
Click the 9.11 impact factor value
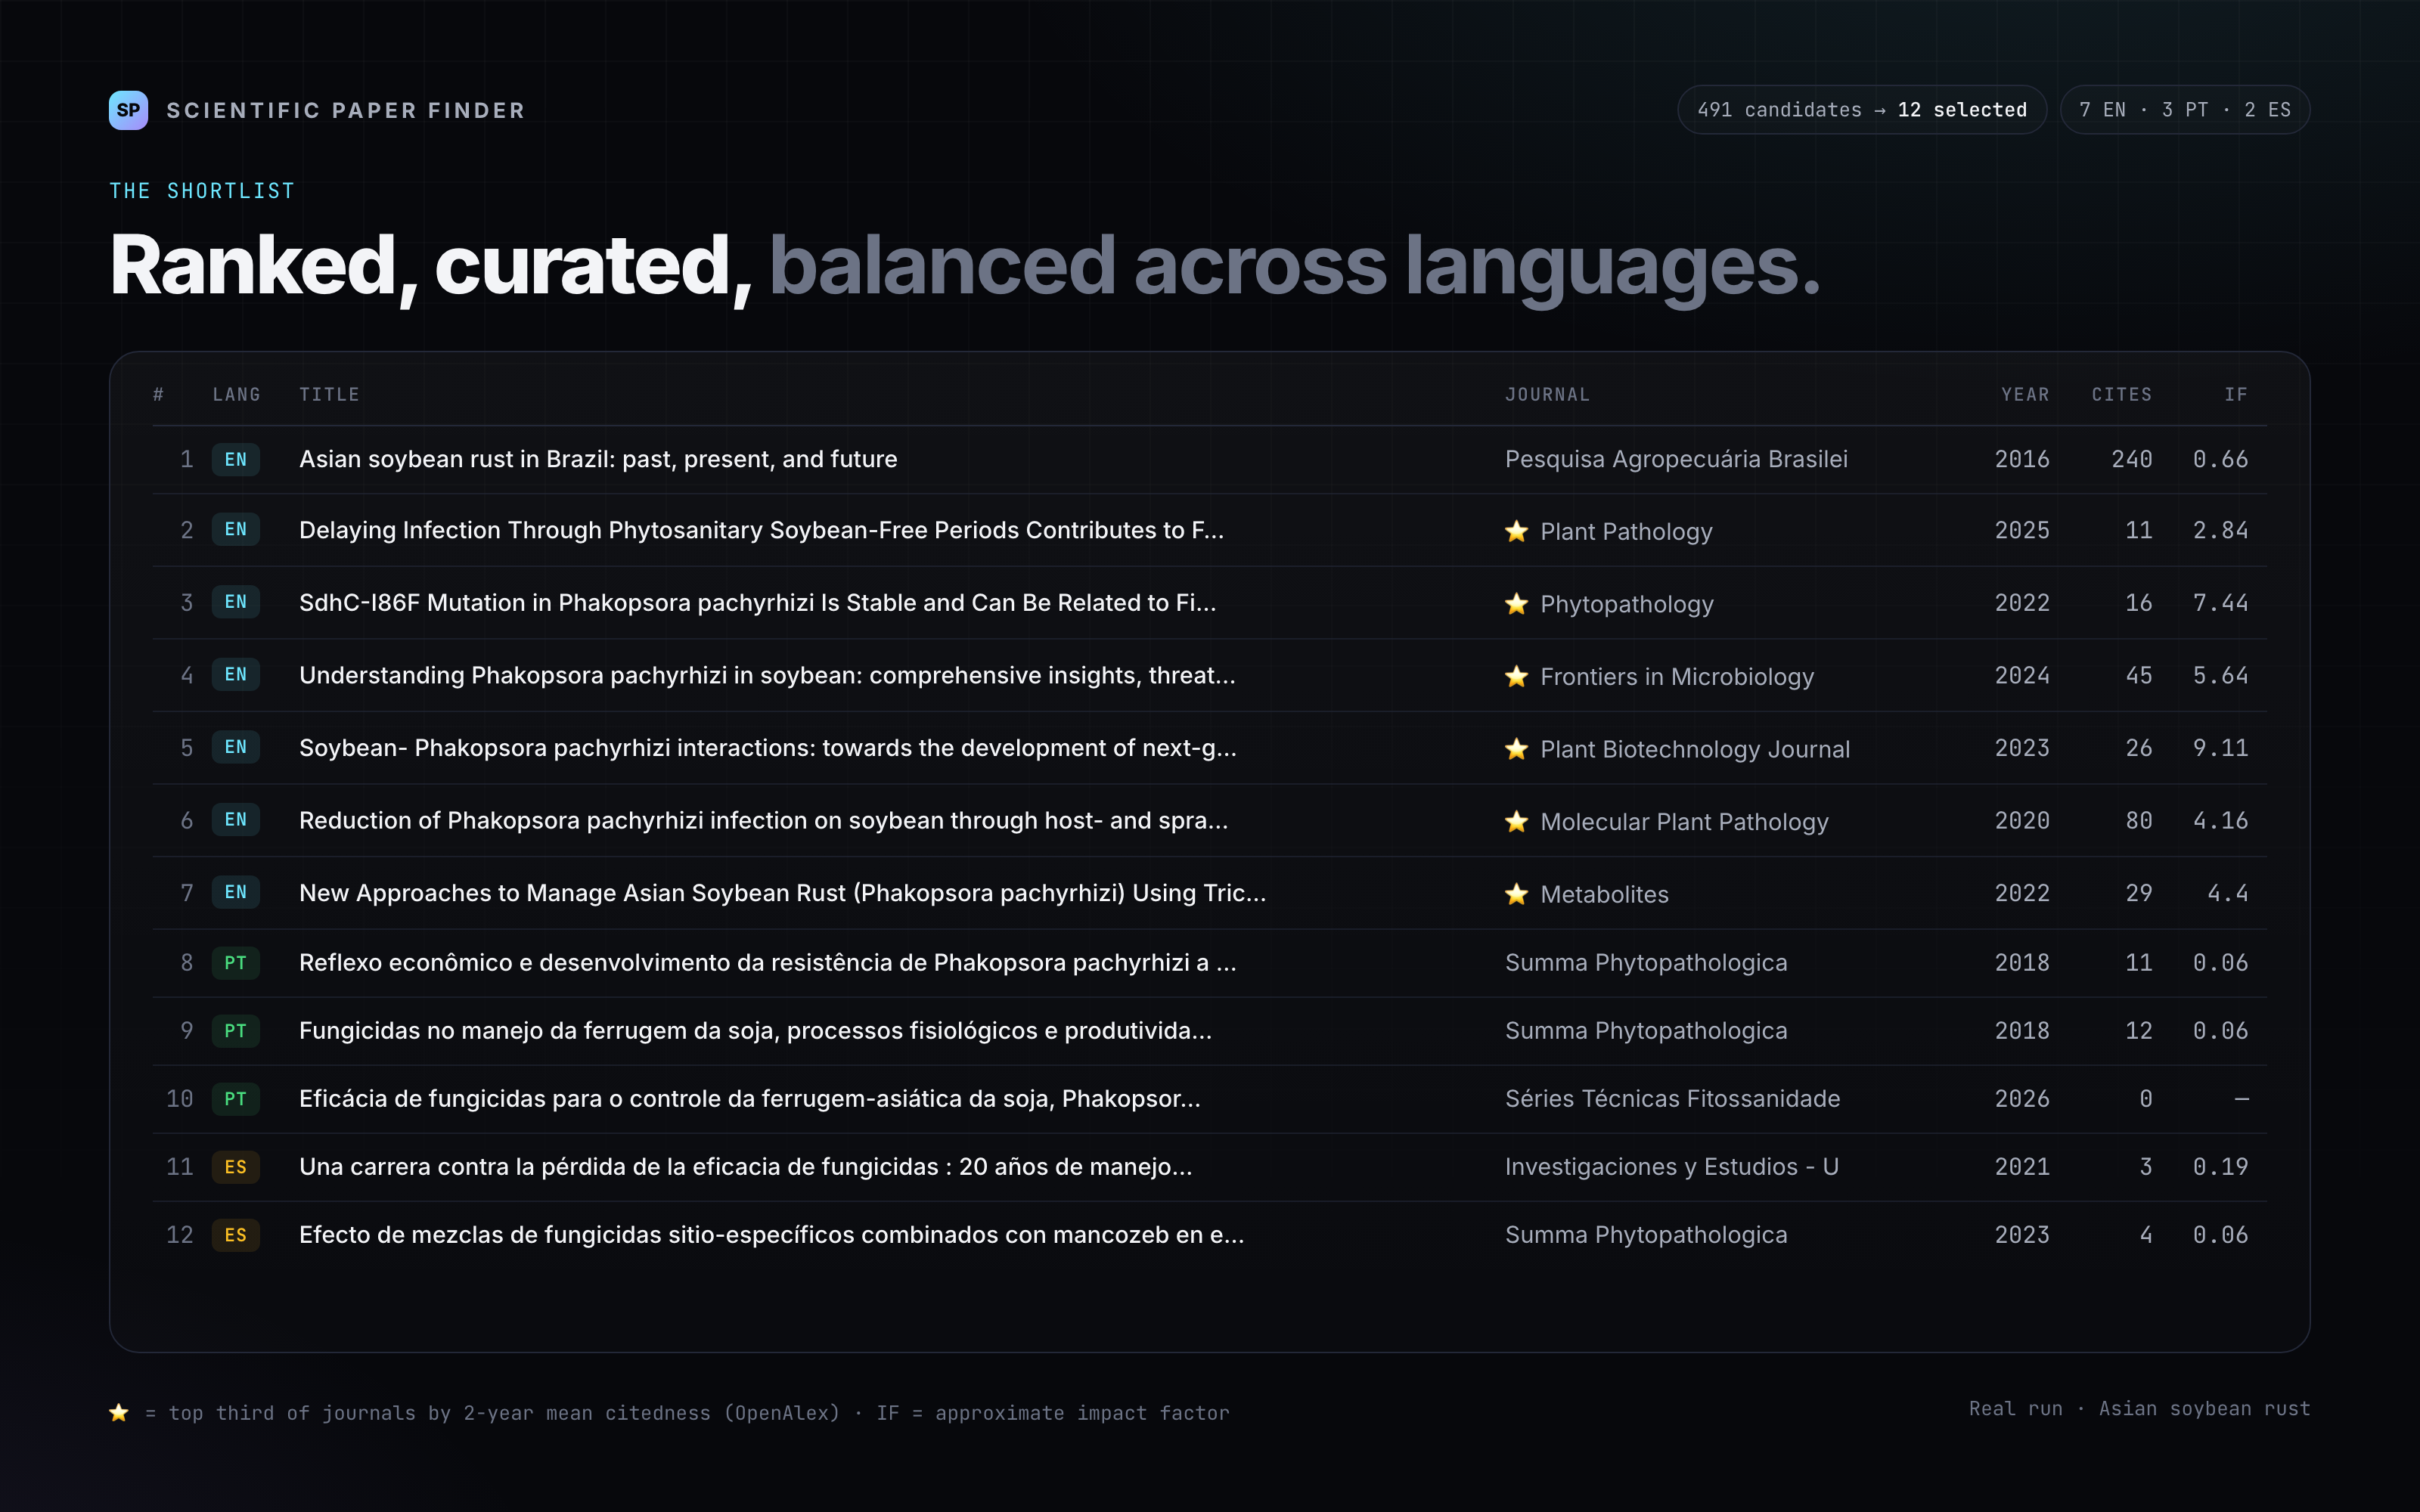tap(2220, 748)
